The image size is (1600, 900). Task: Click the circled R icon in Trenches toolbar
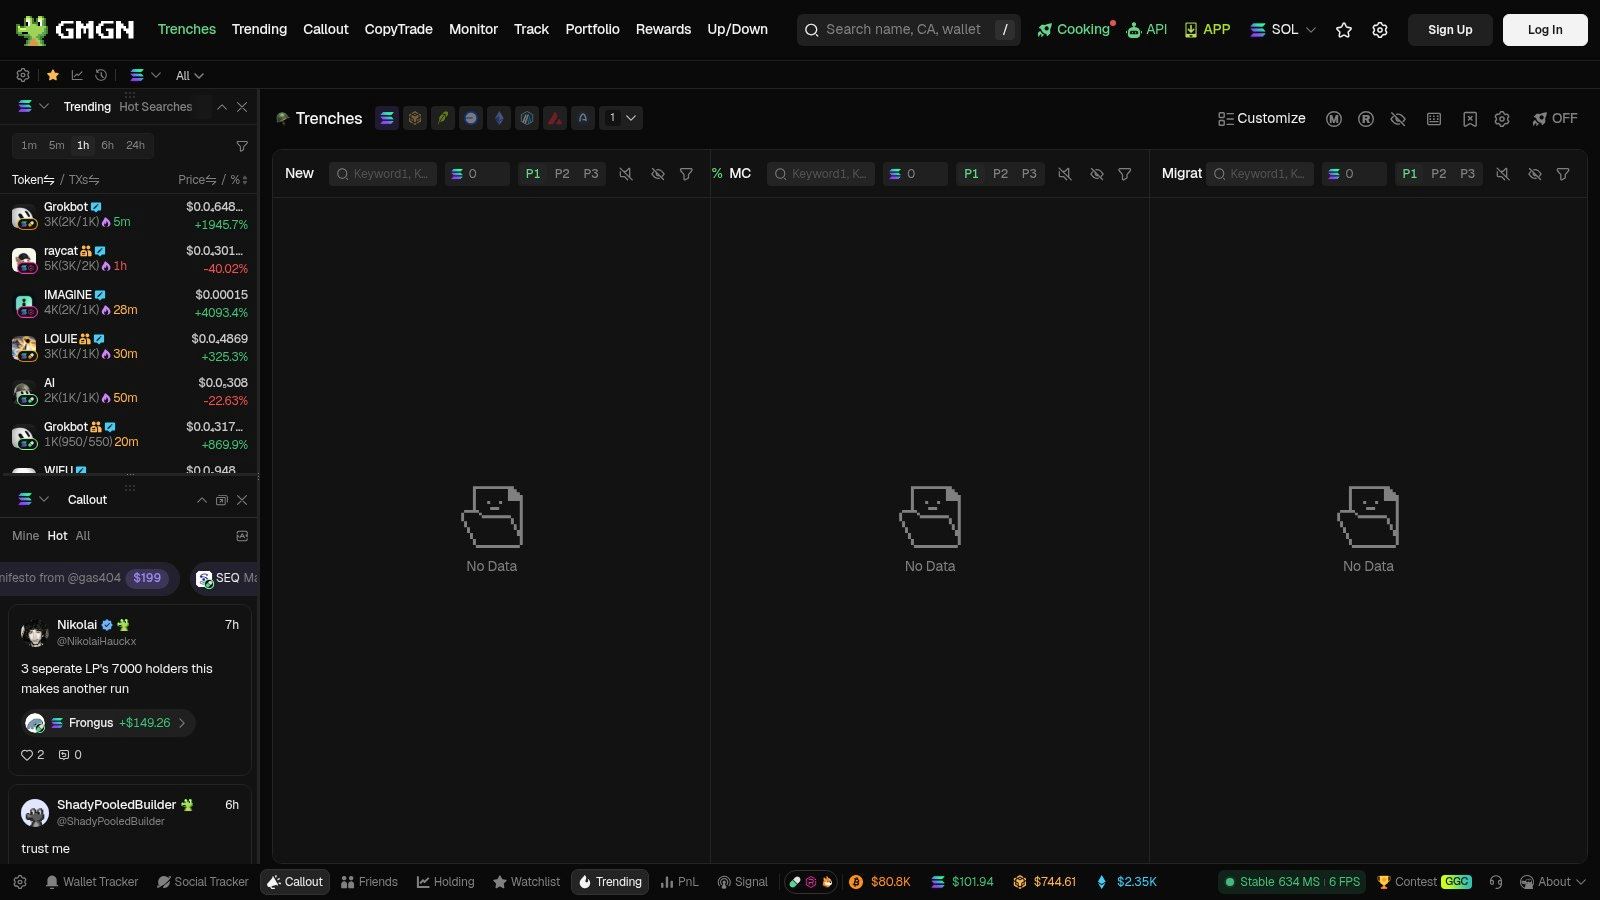[x=1366, y=119]
